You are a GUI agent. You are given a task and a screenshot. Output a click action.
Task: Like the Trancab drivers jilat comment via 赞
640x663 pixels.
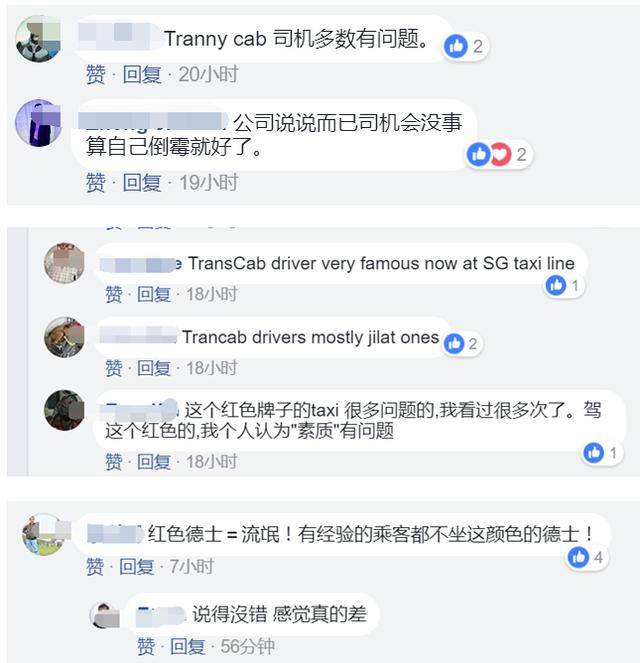[x=114, y=368]
